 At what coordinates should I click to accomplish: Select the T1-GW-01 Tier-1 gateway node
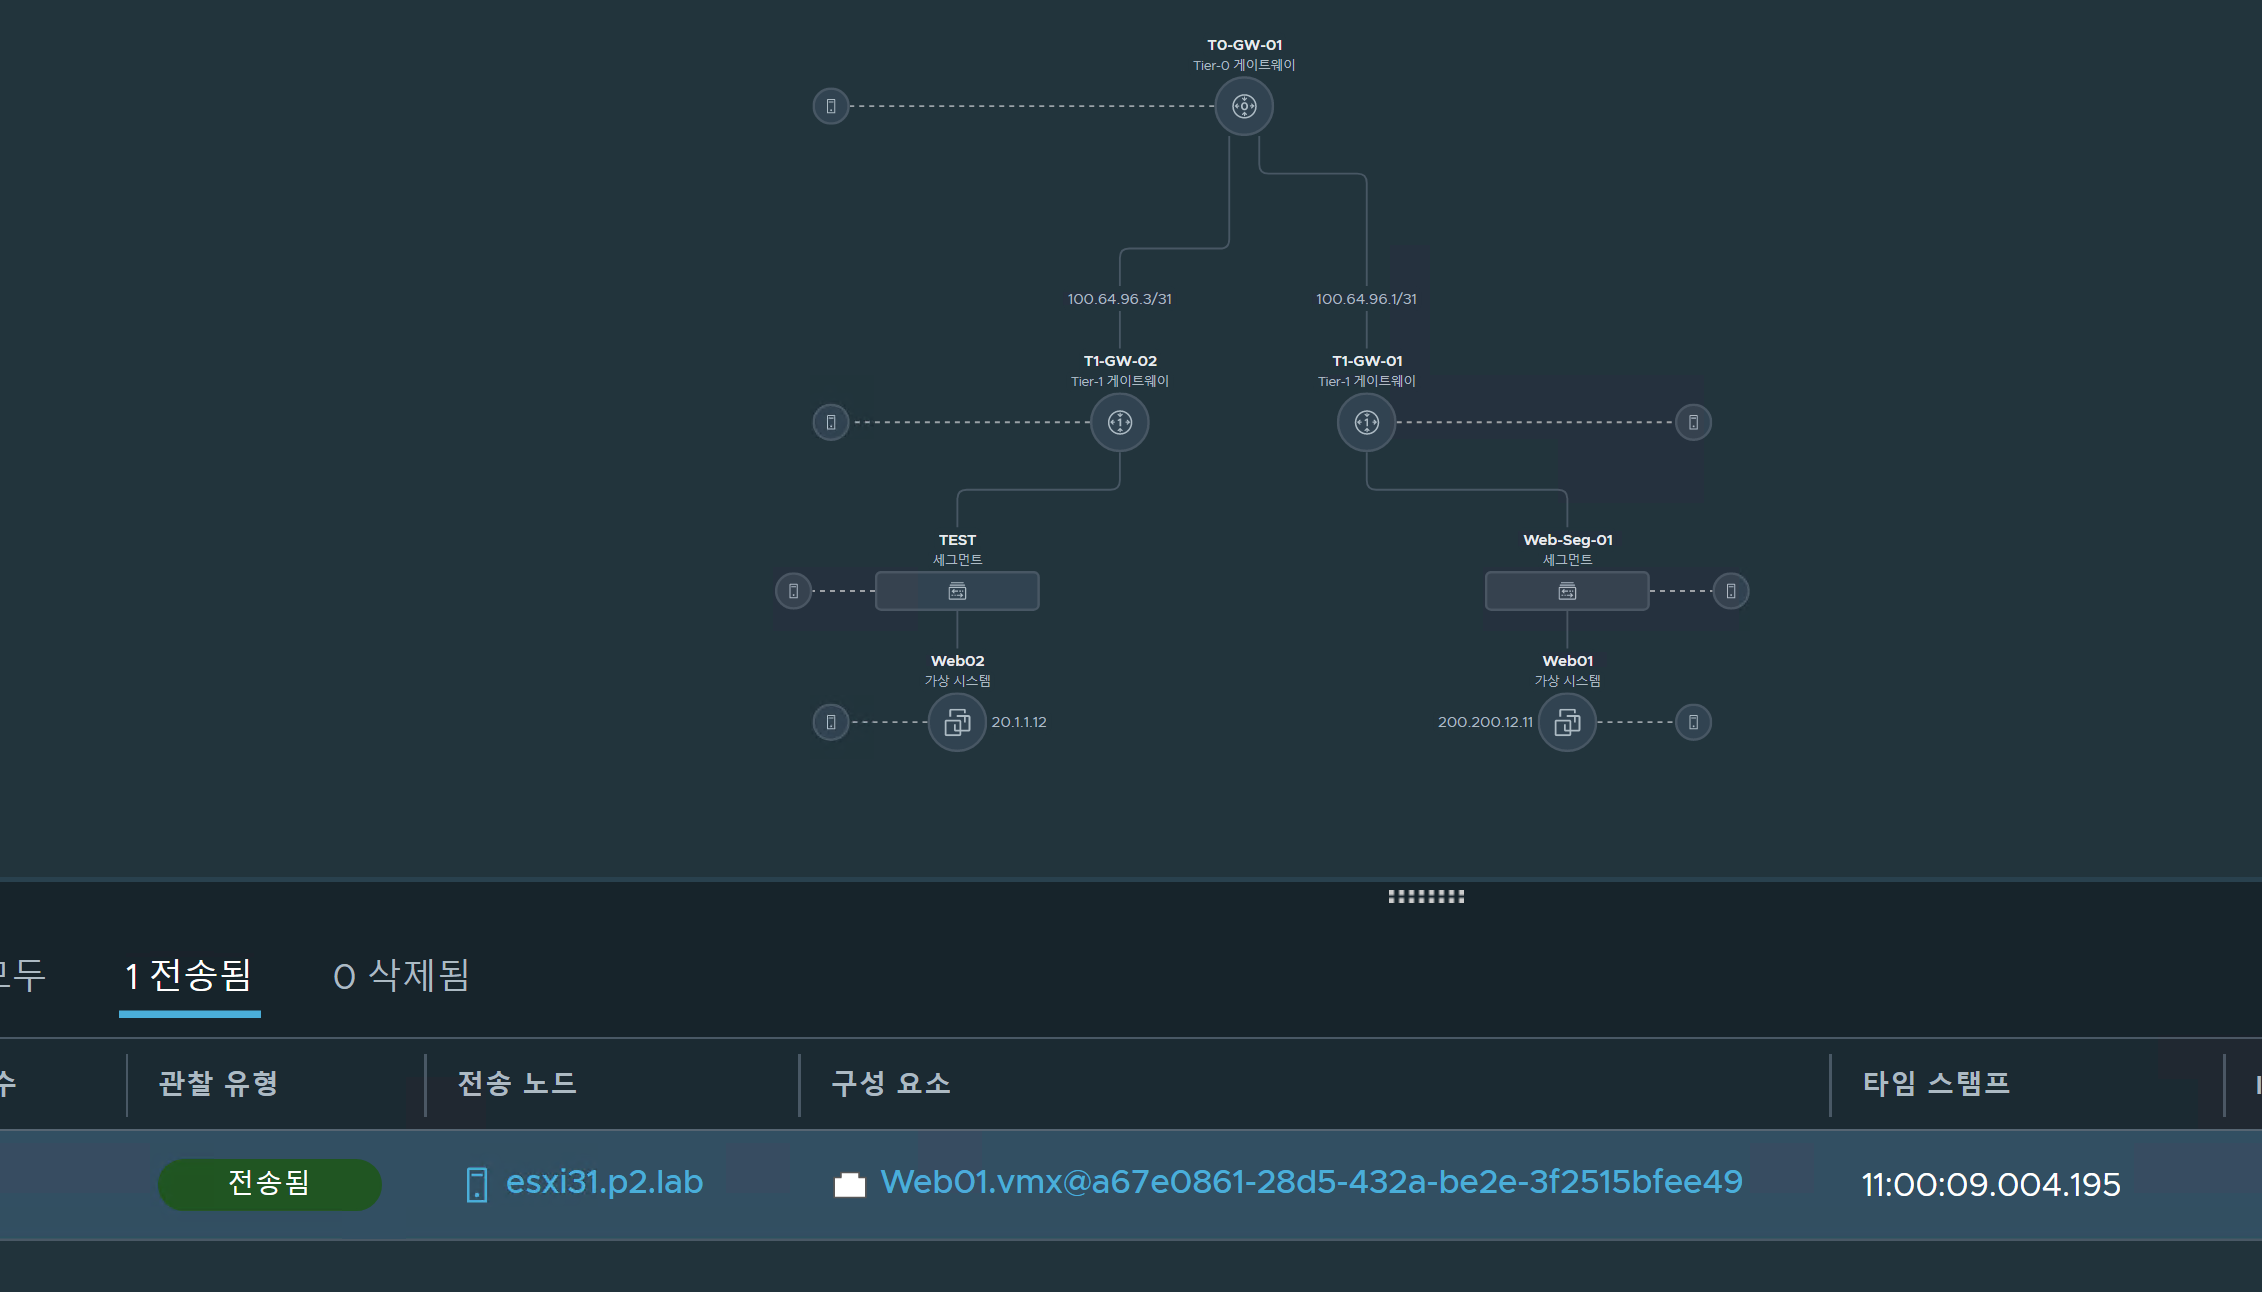[x=1366, y=422]
